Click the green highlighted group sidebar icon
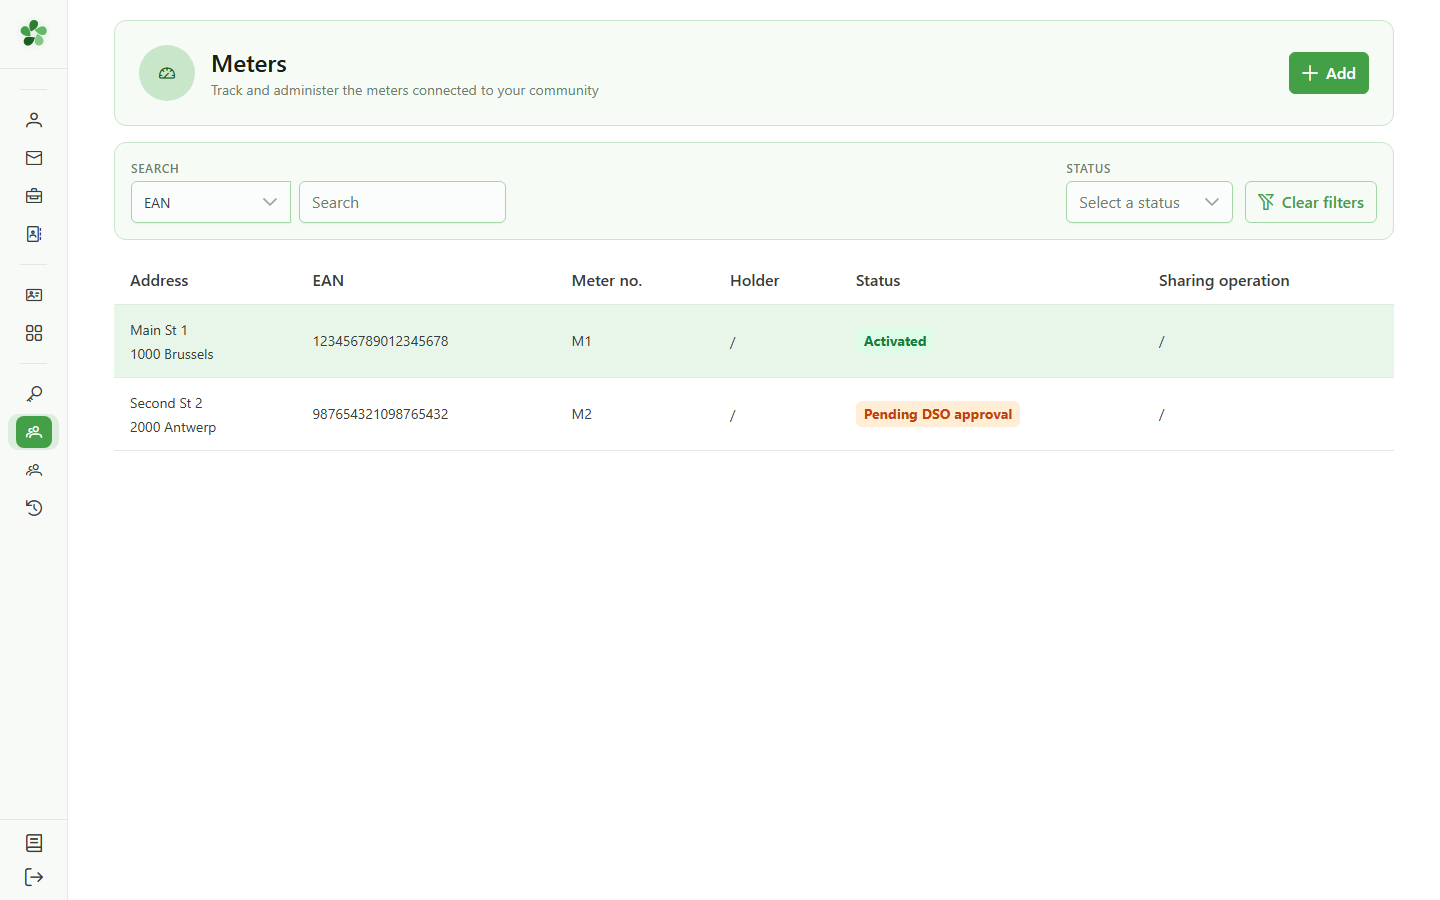 (x=34, y=432)
